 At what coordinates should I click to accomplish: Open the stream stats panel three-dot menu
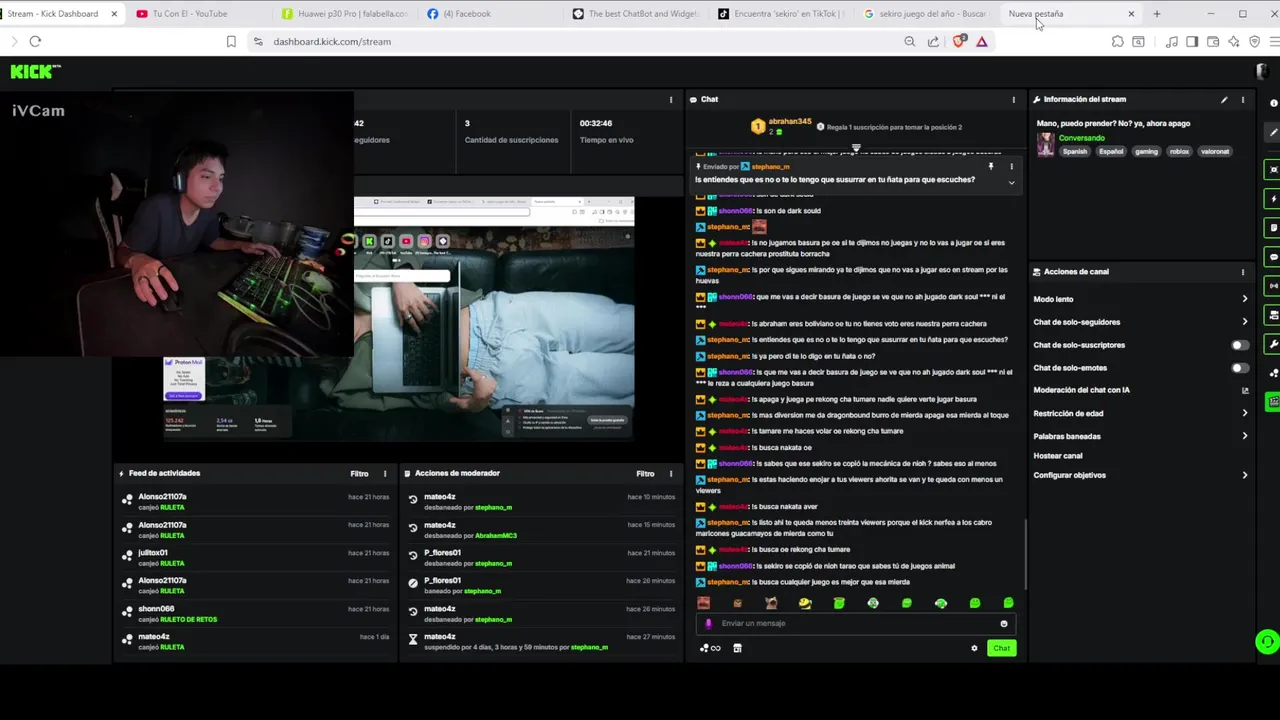point(671,99)
